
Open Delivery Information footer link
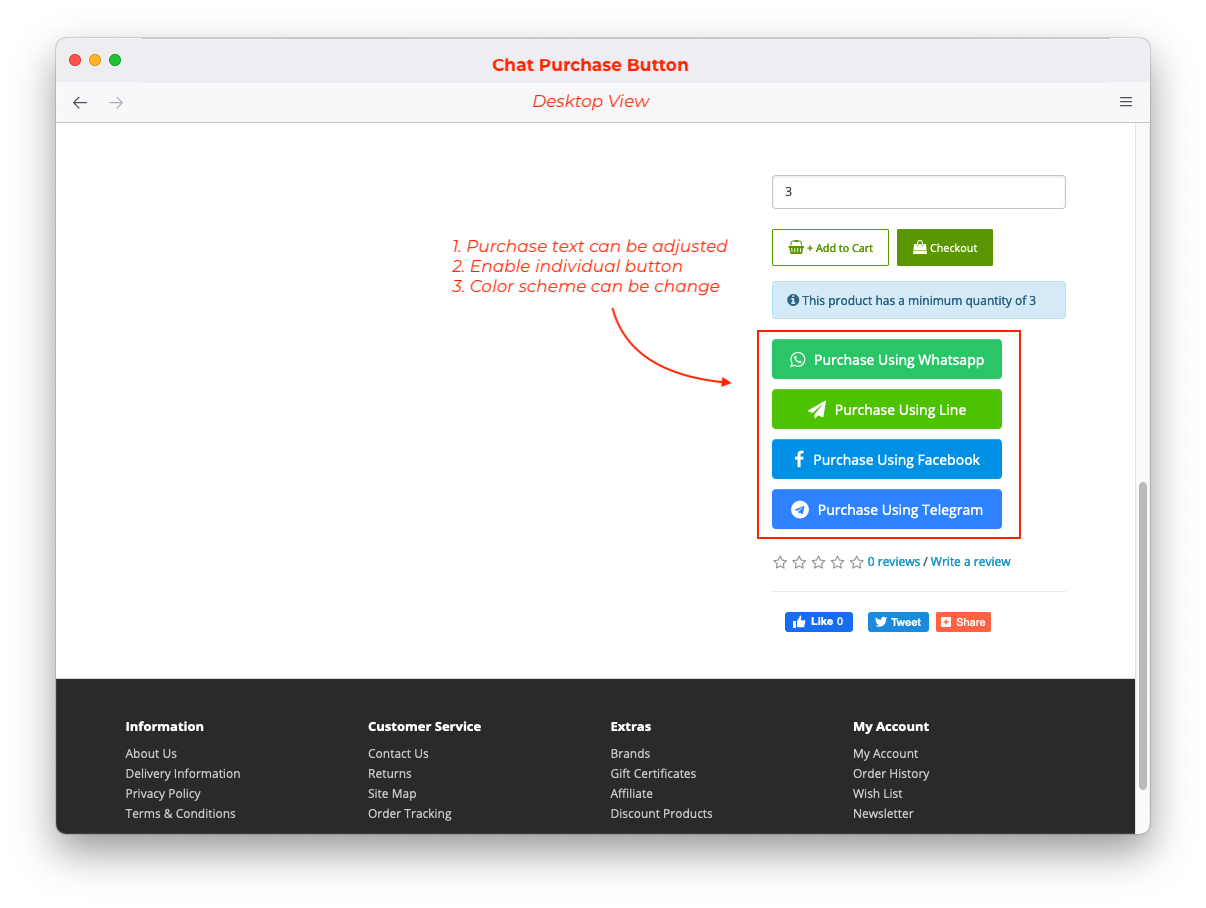pyautogui.click(x=183, y=774)
